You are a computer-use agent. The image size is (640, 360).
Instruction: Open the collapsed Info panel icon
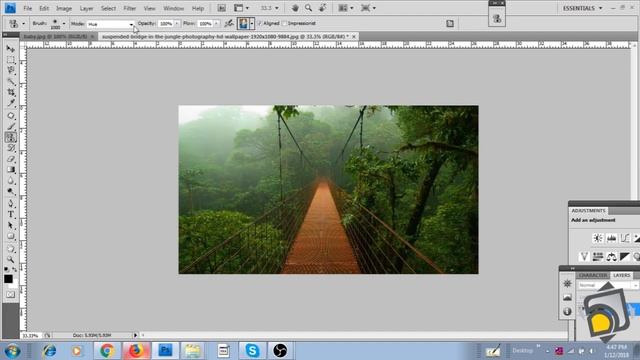click(567, 311)
